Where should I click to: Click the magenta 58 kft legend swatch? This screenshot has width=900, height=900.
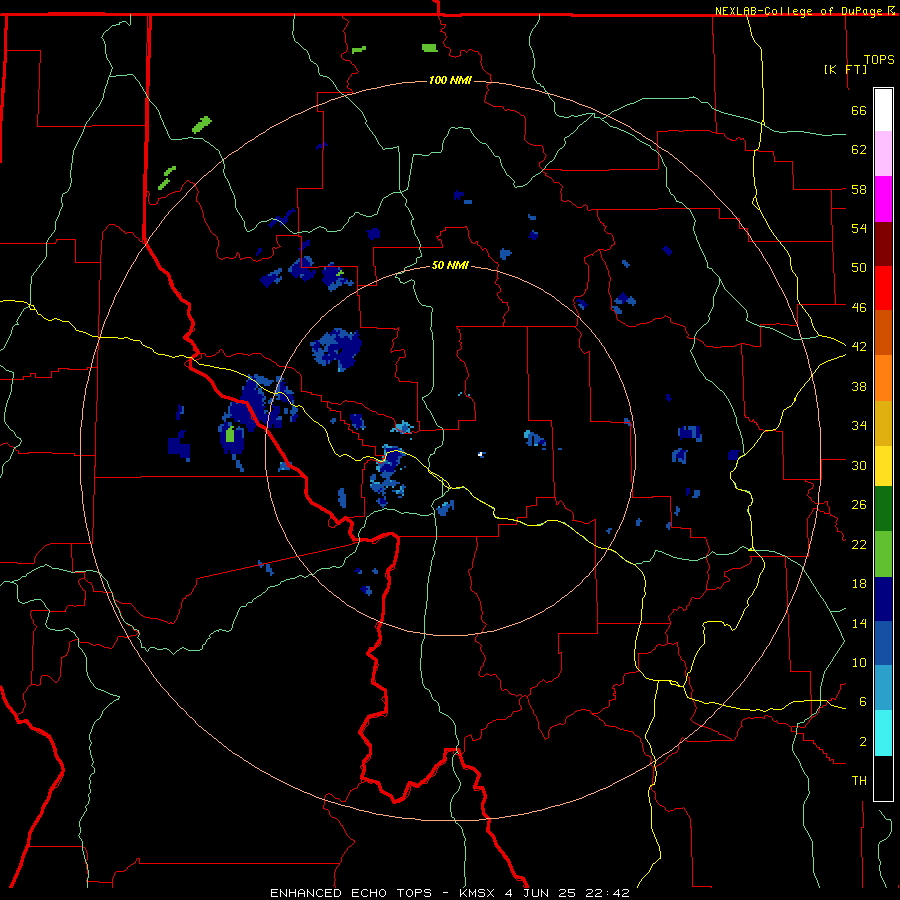[883, 199]
